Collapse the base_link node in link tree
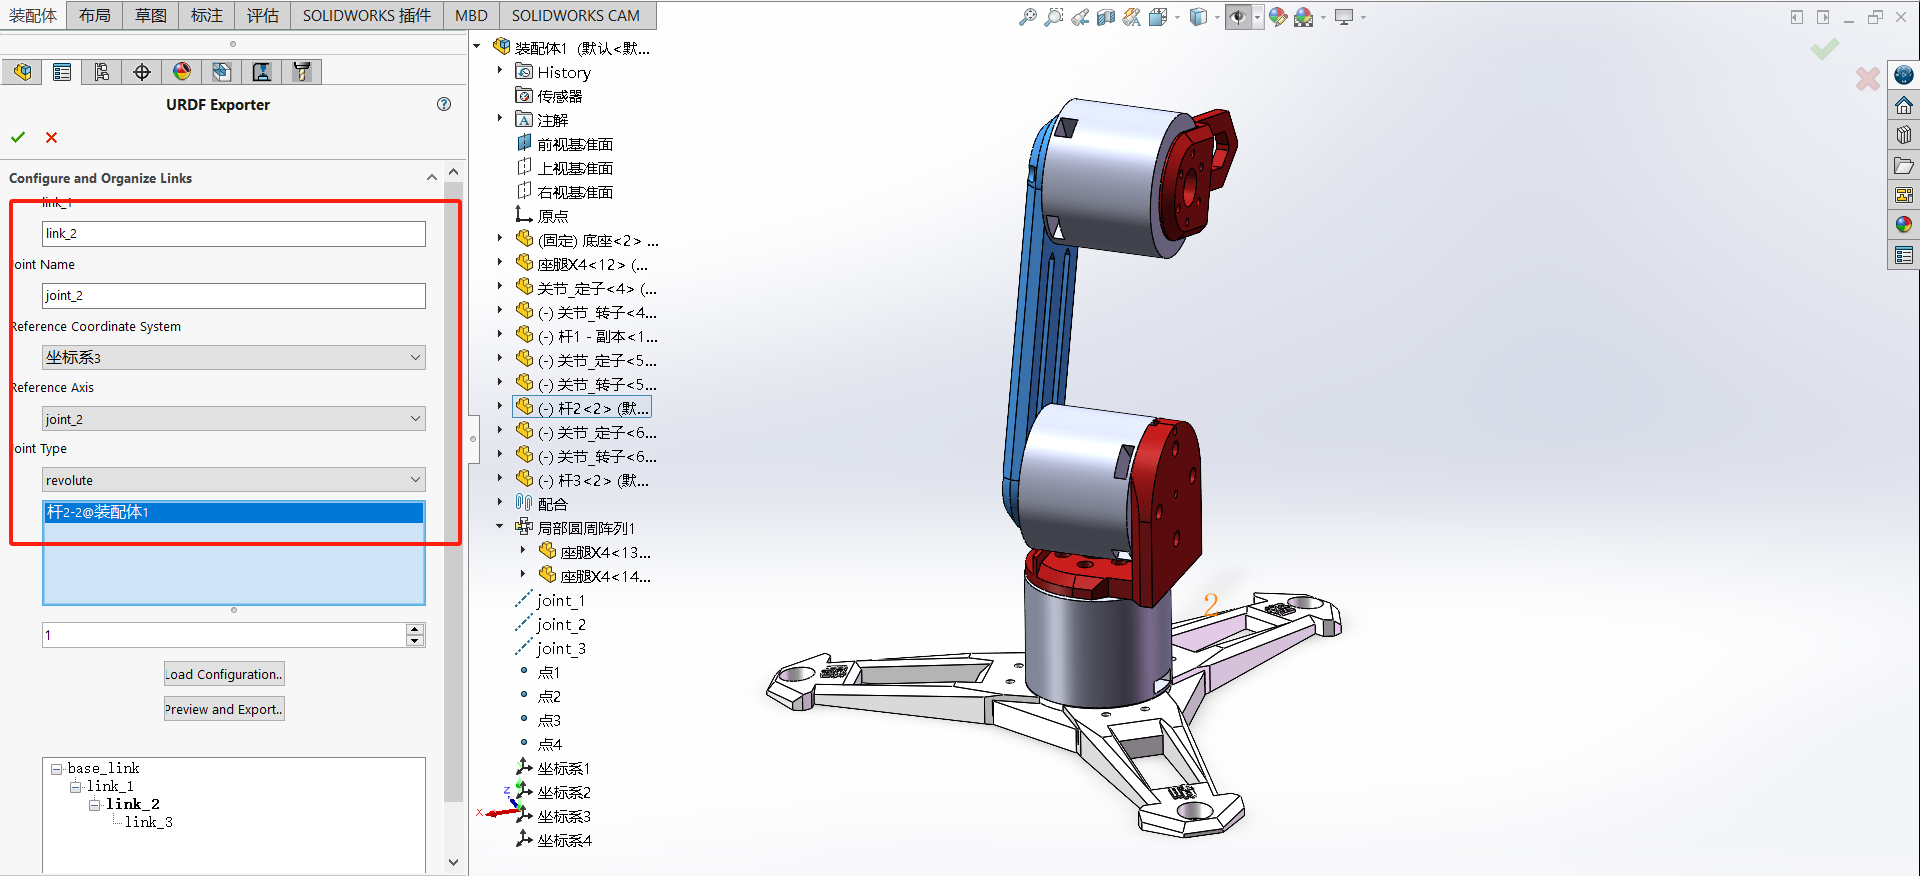The image size is (1920, 876). pyautogui.click(x=57, y=769)
